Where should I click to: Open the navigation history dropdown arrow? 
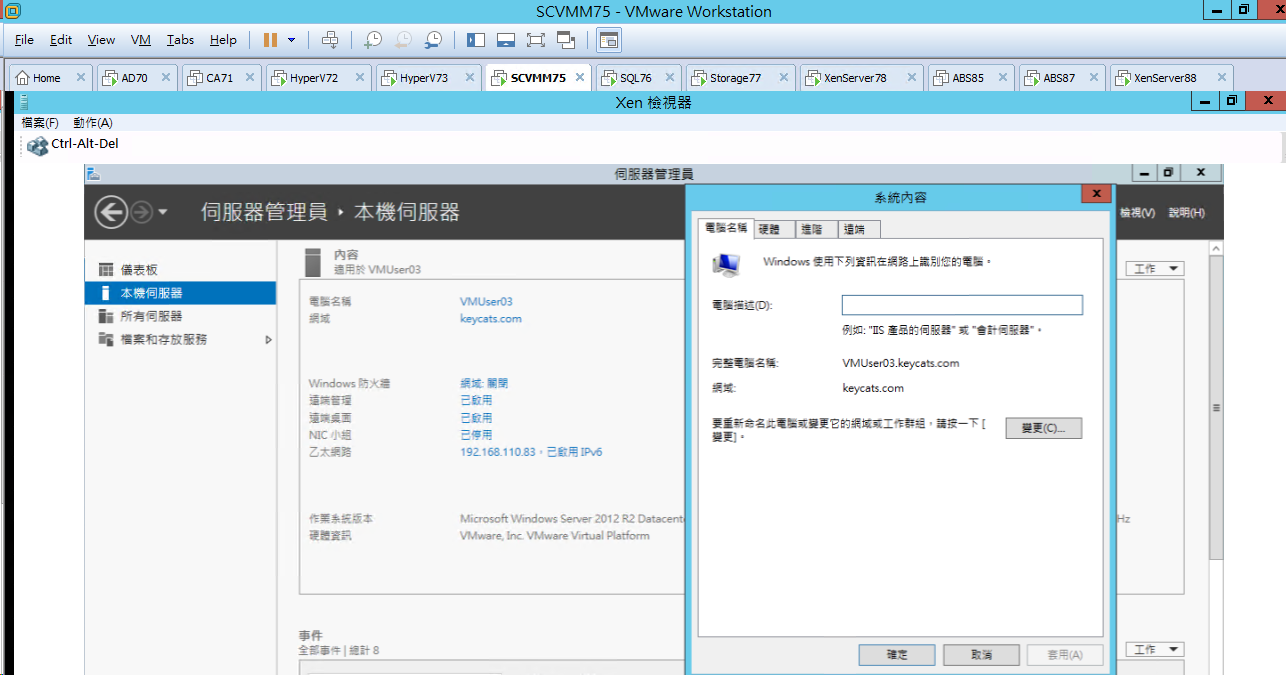163,212
